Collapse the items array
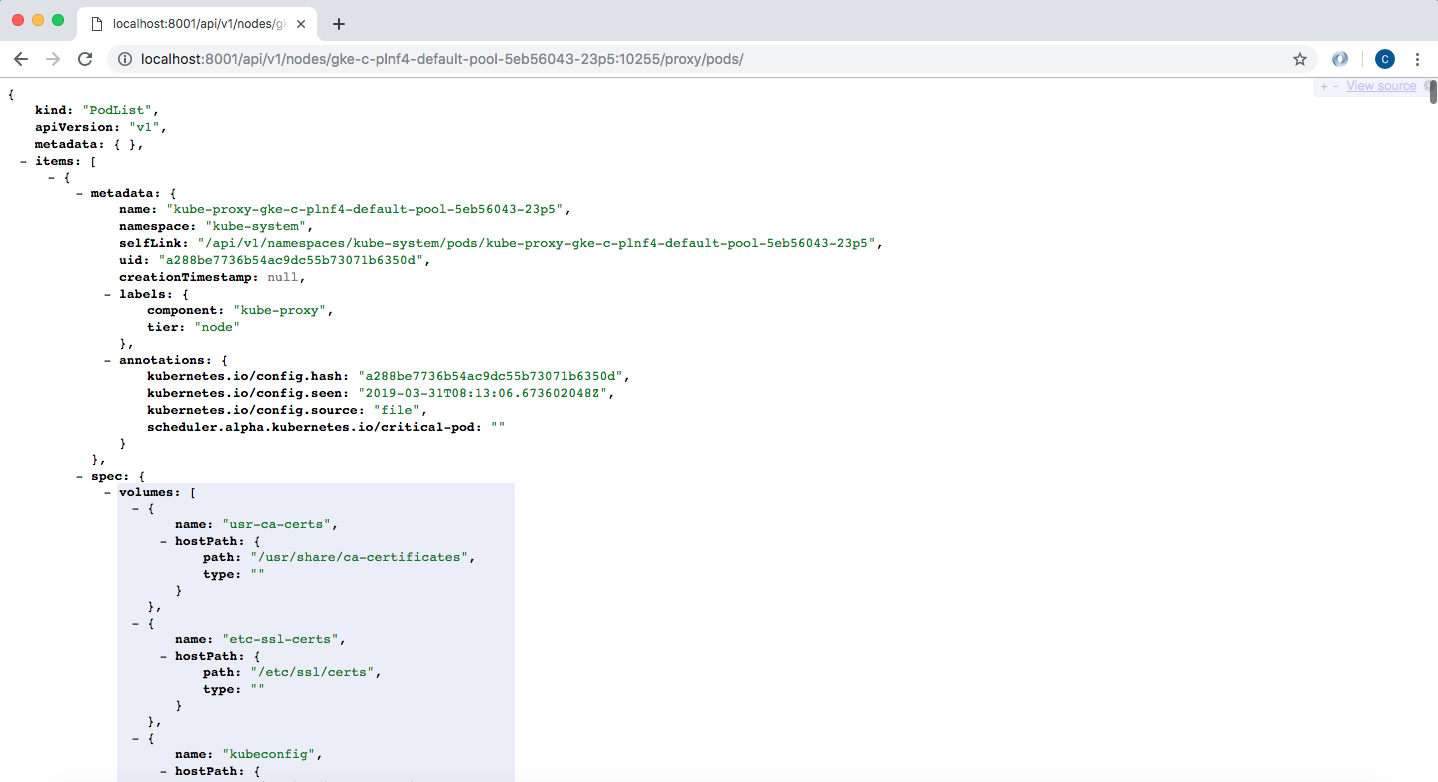 [x=24, y=160]
